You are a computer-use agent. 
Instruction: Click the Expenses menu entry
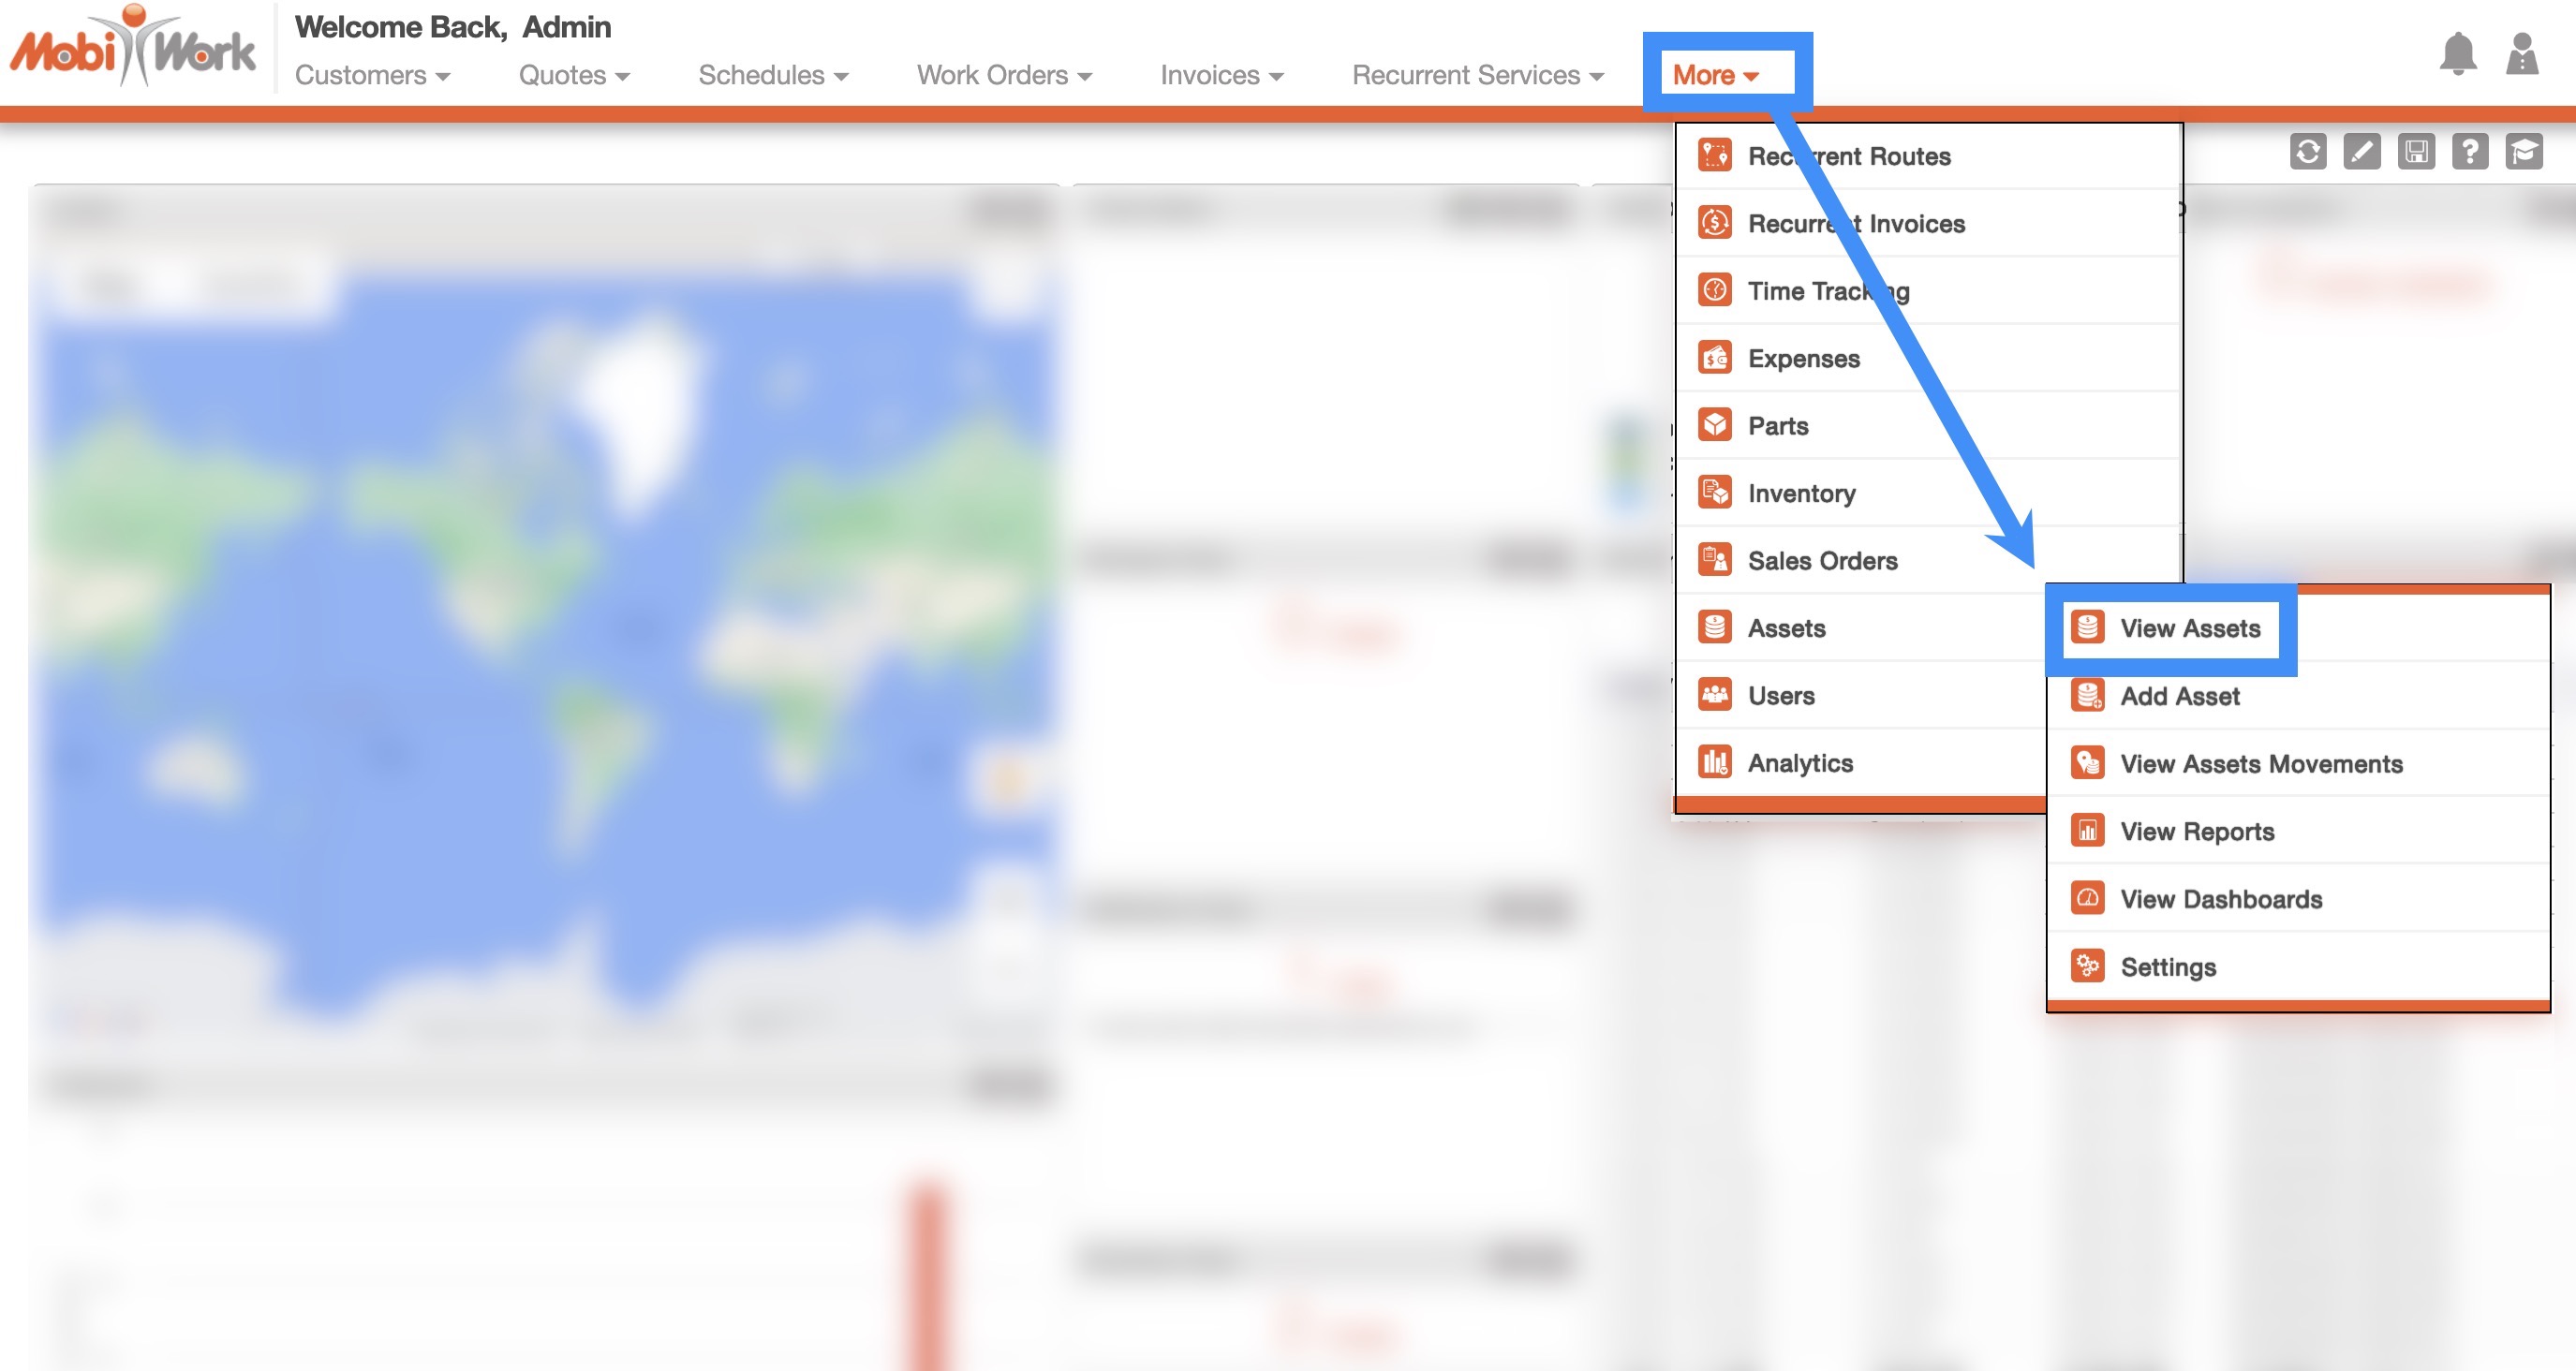[1803, 358]
